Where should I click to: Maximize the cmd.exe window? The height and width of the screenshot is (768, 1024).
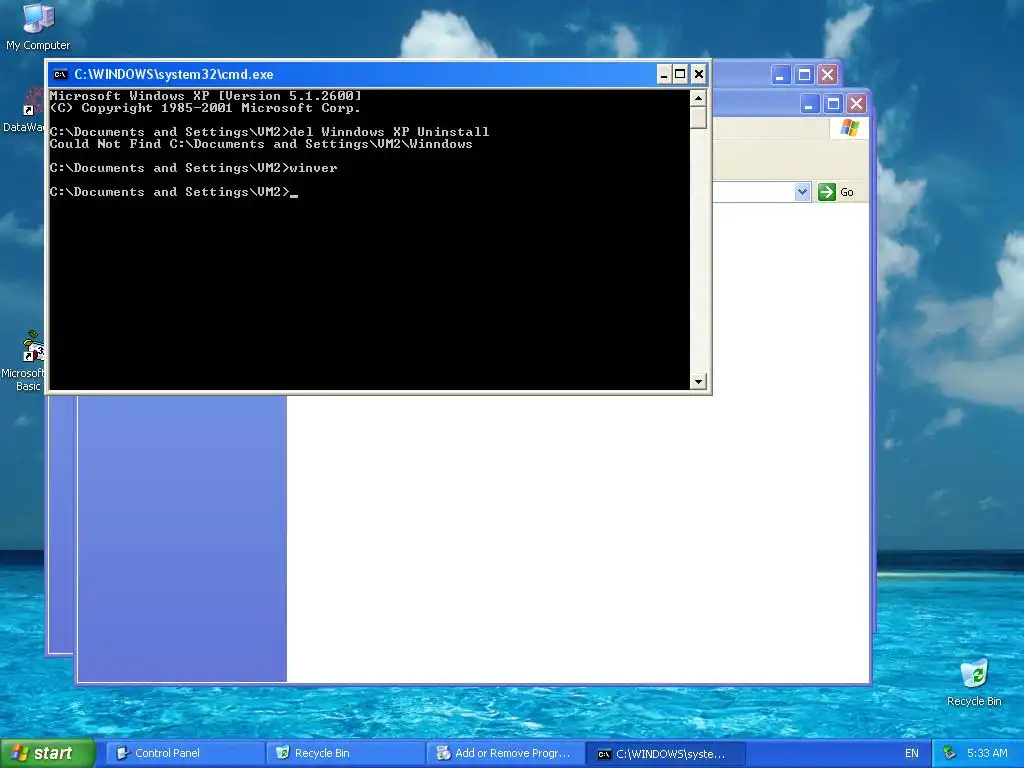(680, 74)
